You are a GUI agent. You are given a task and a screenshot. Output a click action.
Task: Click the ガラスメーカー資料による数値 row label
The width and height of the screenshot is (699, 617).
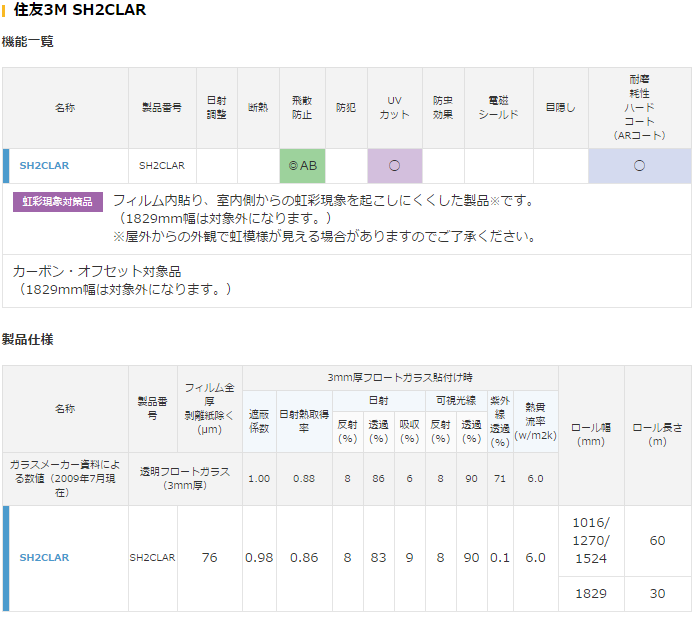pyautogui.click(x=65, y=478)
